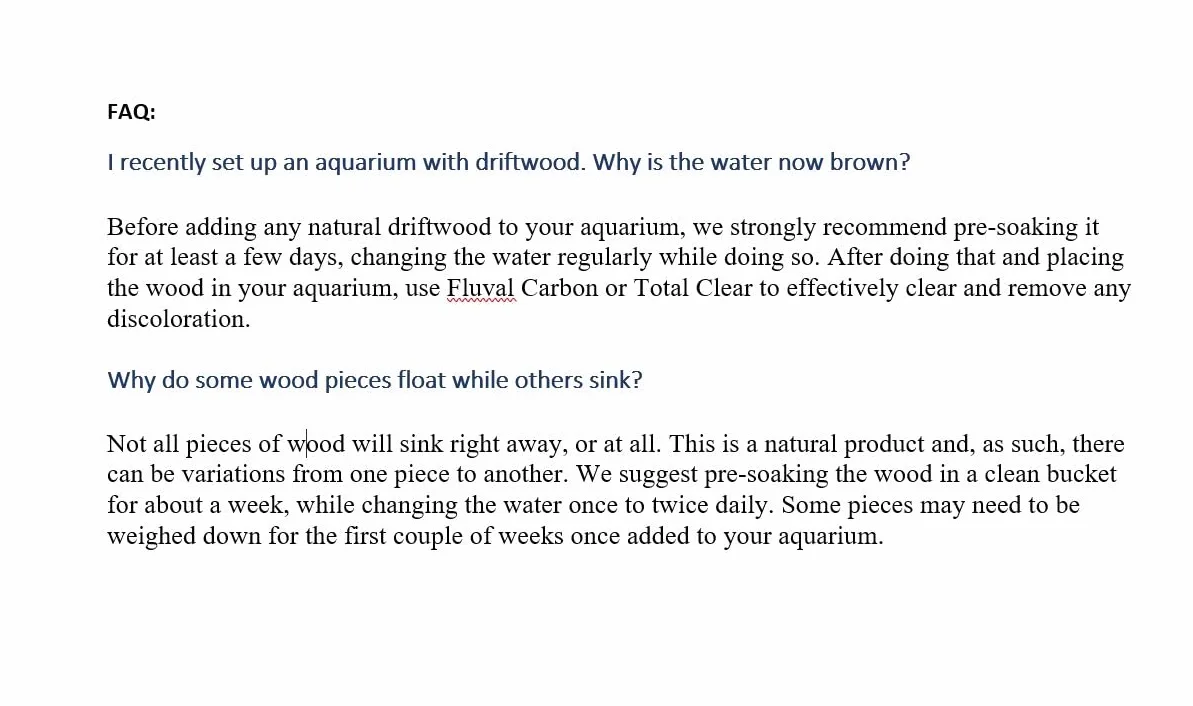The height and width of the screenshot is (706, 1193).
Task: Click the word suggest in second answer
Action: coord(657,474)
